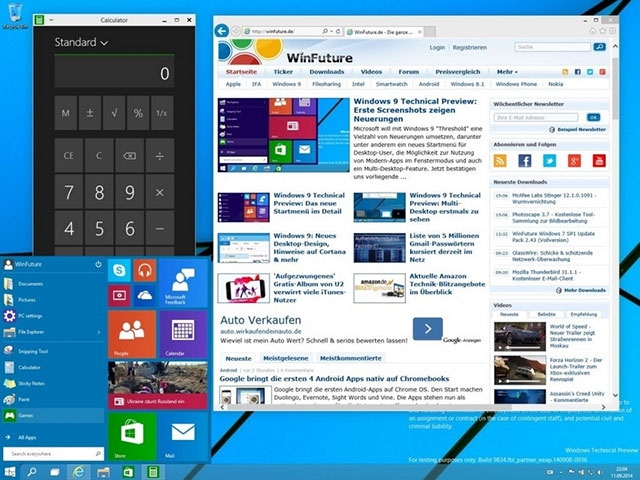The height and width of the screenshot is (480, 640).
Task: Switch to the Meistgelesene tab
Action: pos(286,358)
